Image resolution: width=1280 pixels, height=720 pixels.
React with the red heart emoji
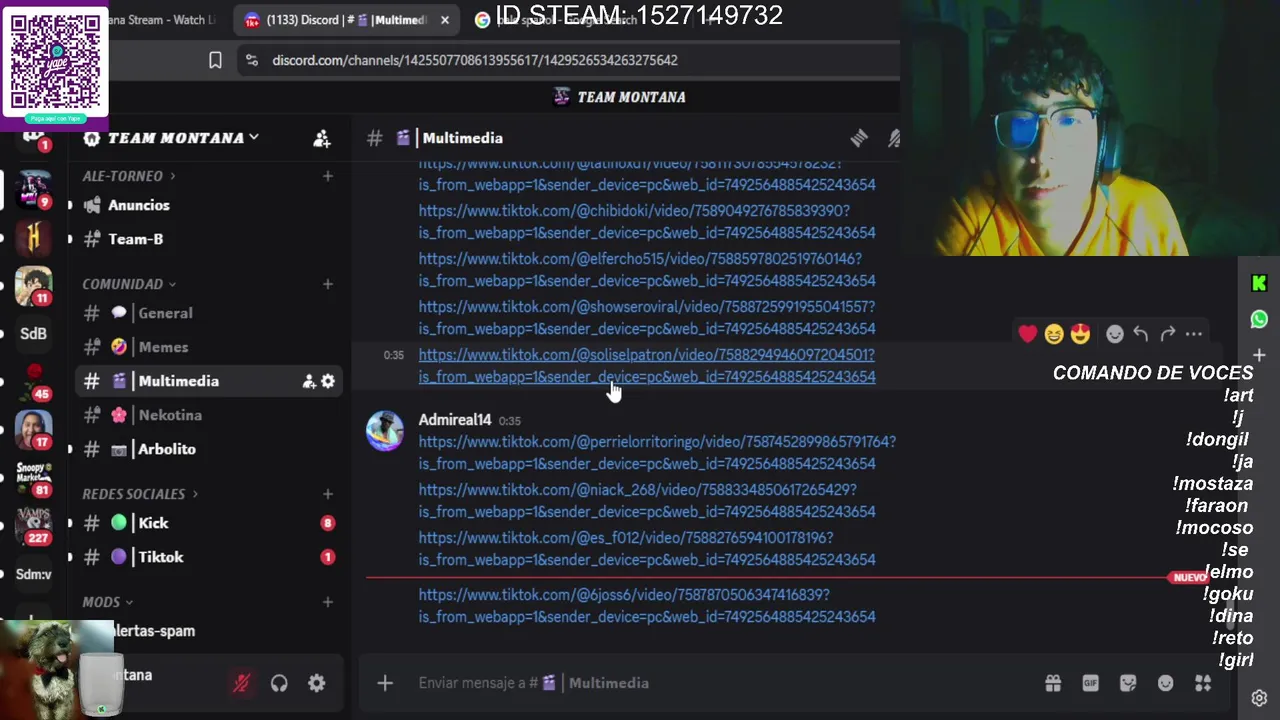click(1027, 334)
